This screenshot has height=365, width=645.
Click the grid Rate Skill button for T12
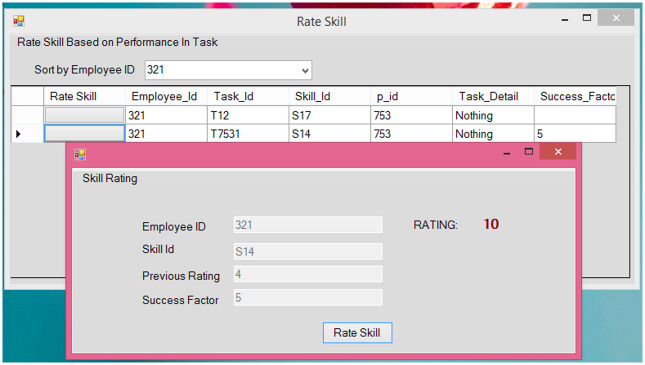point(84,115)
